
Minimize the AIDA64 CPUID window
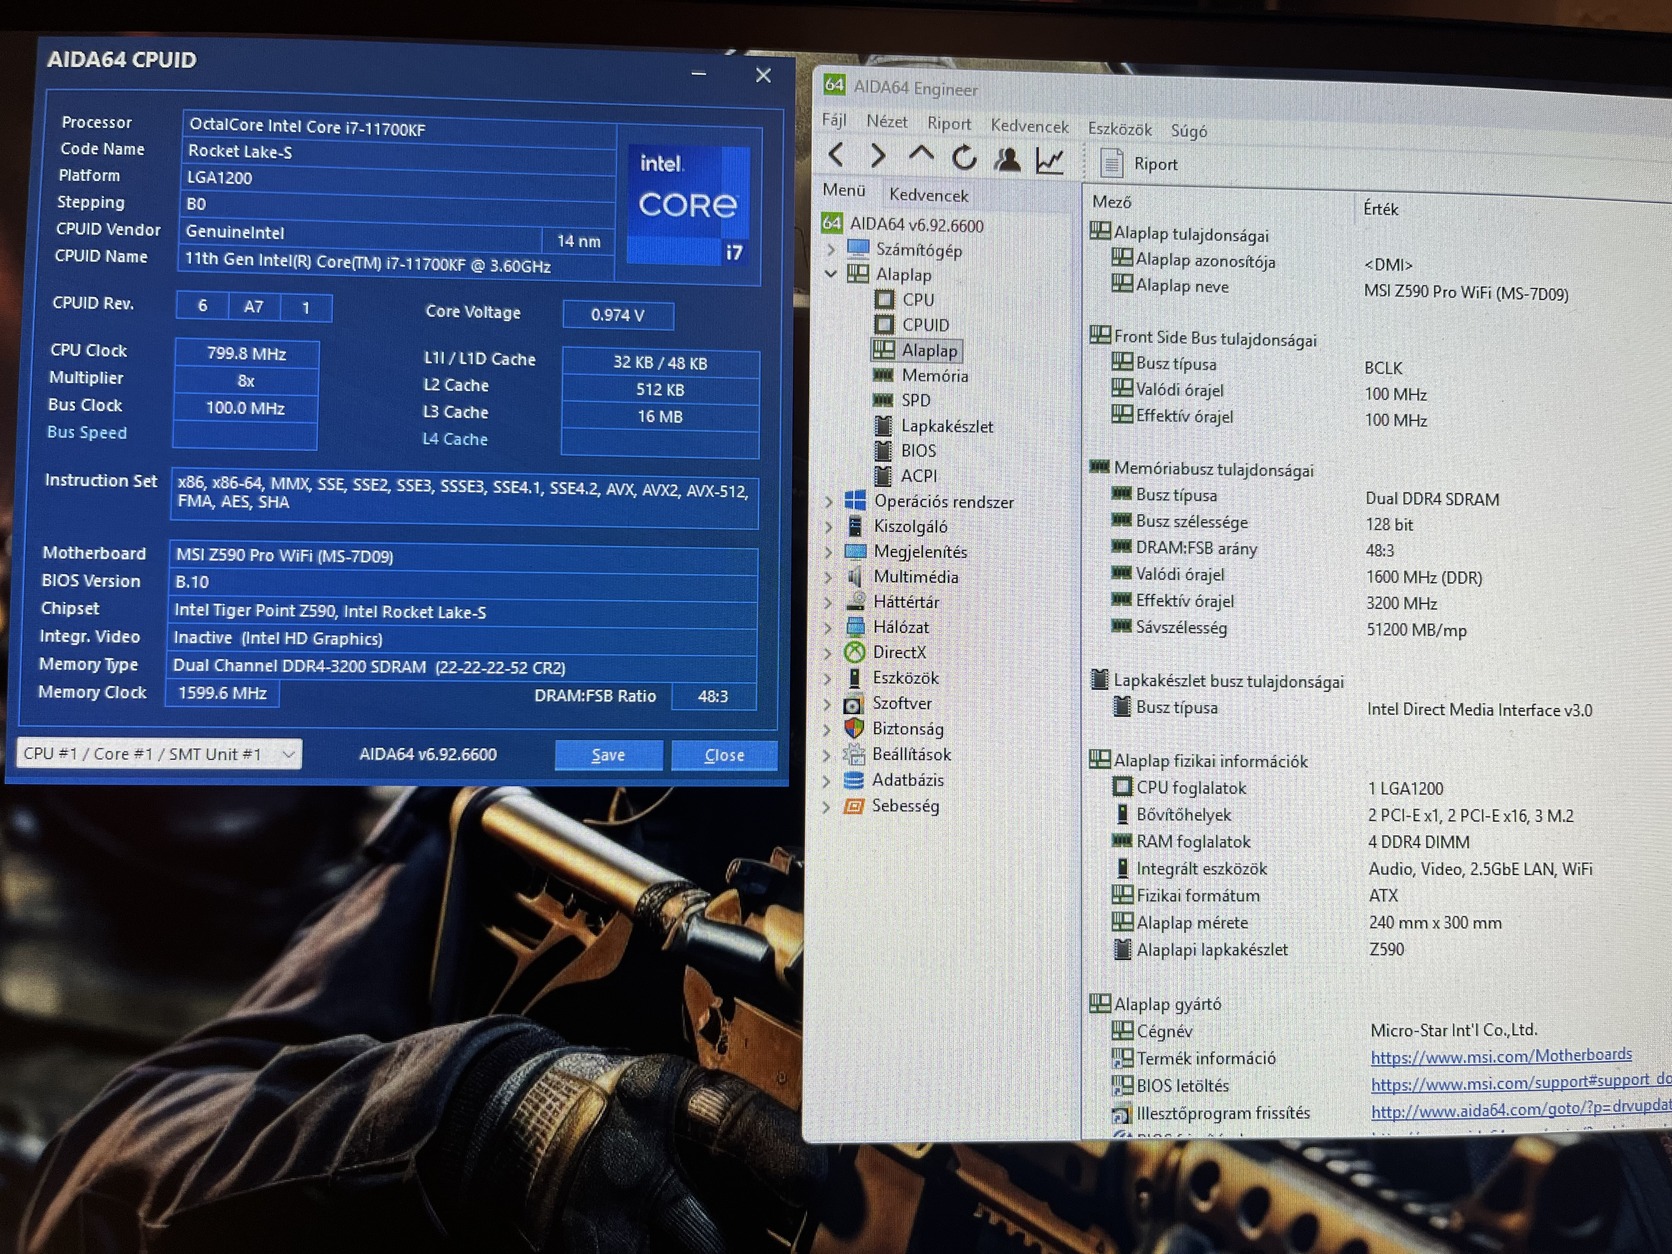[699, 73]
